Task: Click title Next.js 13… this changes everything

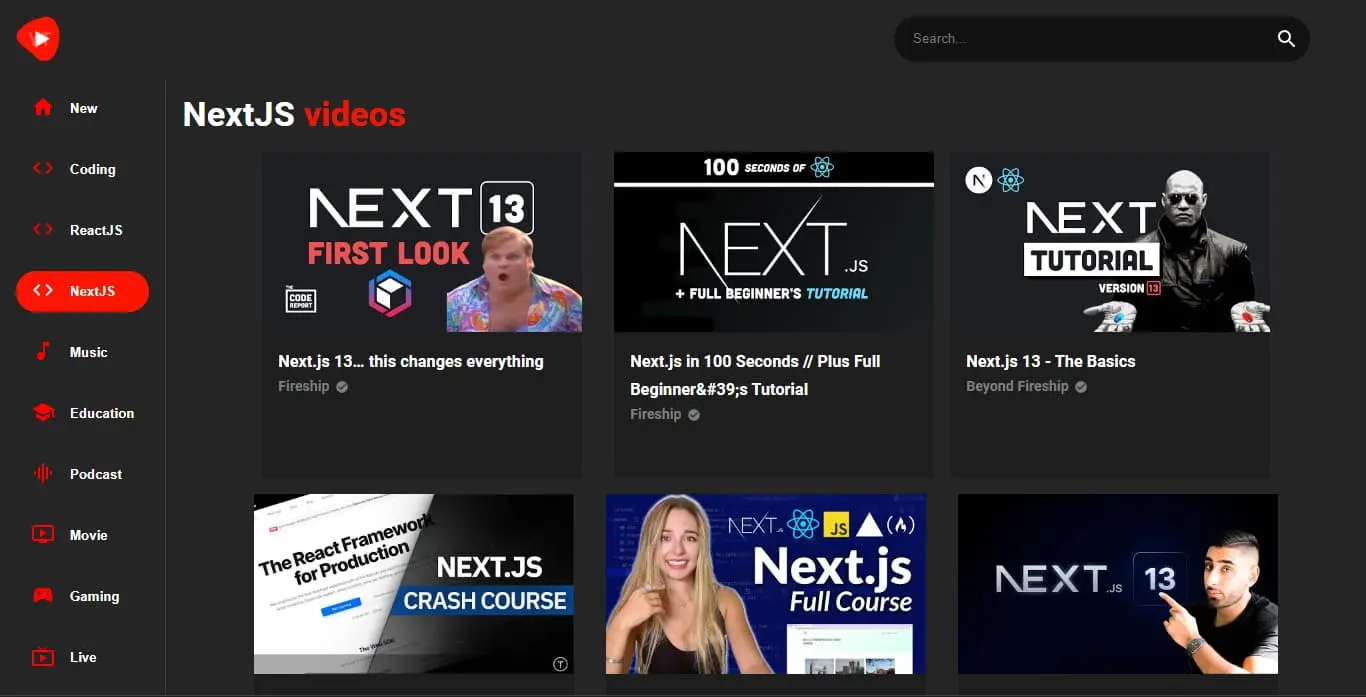Action: [x=411, y=361]
